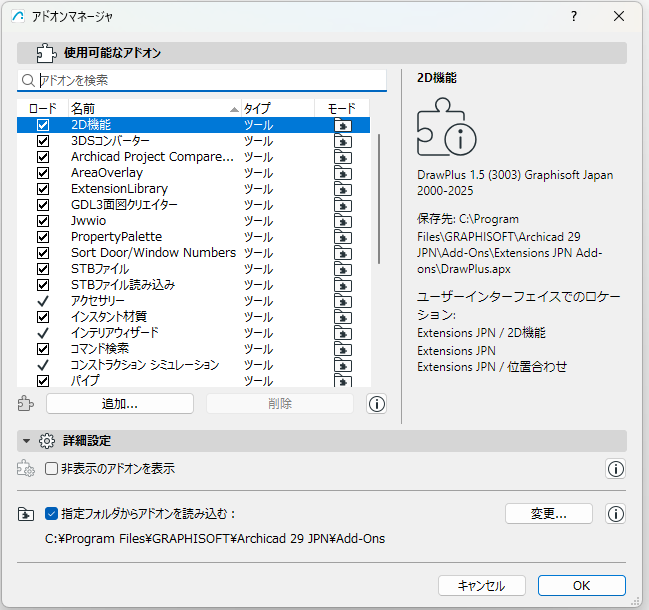
Task: Click info icon next to 変更 button
Action: click(615, 514)
